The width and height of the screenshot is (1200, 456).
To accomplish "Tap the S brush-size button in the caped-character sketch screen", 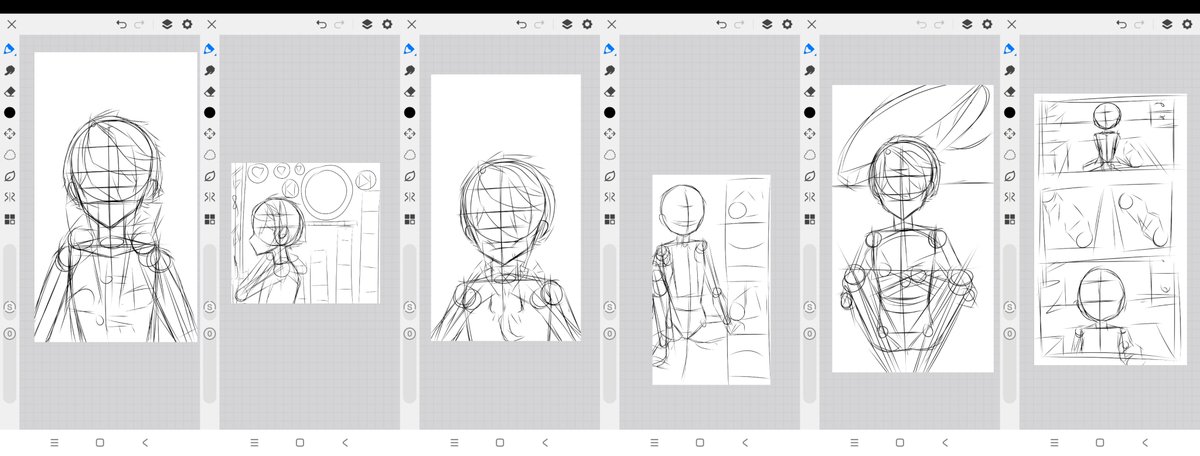I will (x=9, y=307).
